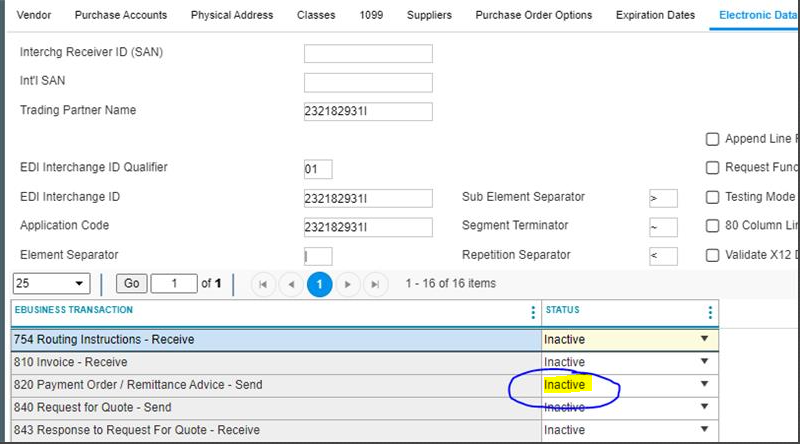Click the Segment Terminator input field
800x444 pixels.
click(662, 227)
